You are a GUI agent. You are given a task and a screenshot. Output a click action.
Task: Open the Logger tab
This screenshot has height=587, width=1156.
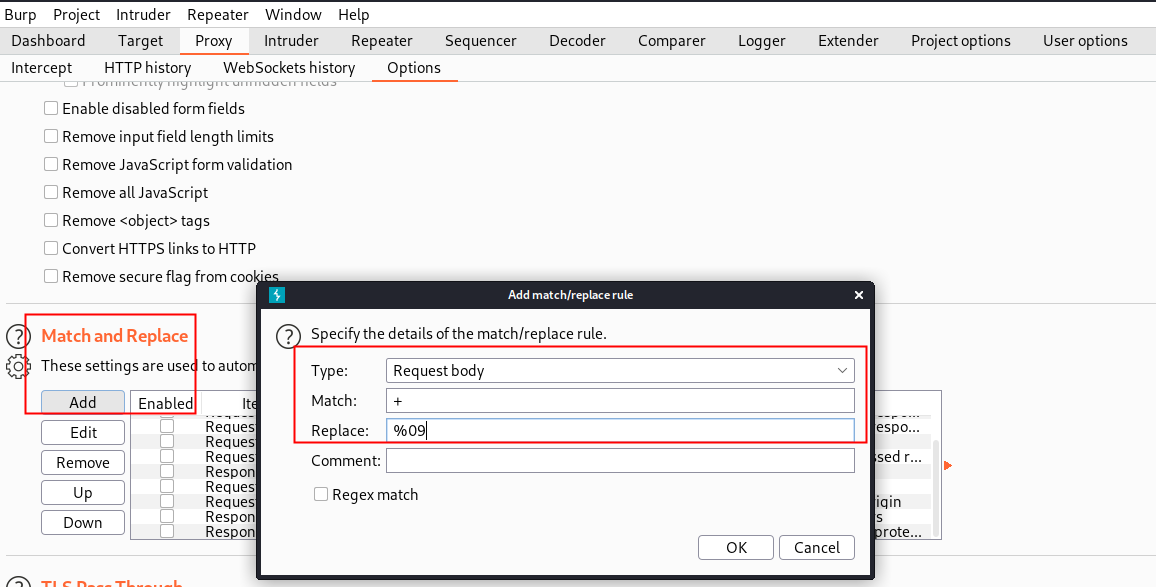(x=762, y=41)
